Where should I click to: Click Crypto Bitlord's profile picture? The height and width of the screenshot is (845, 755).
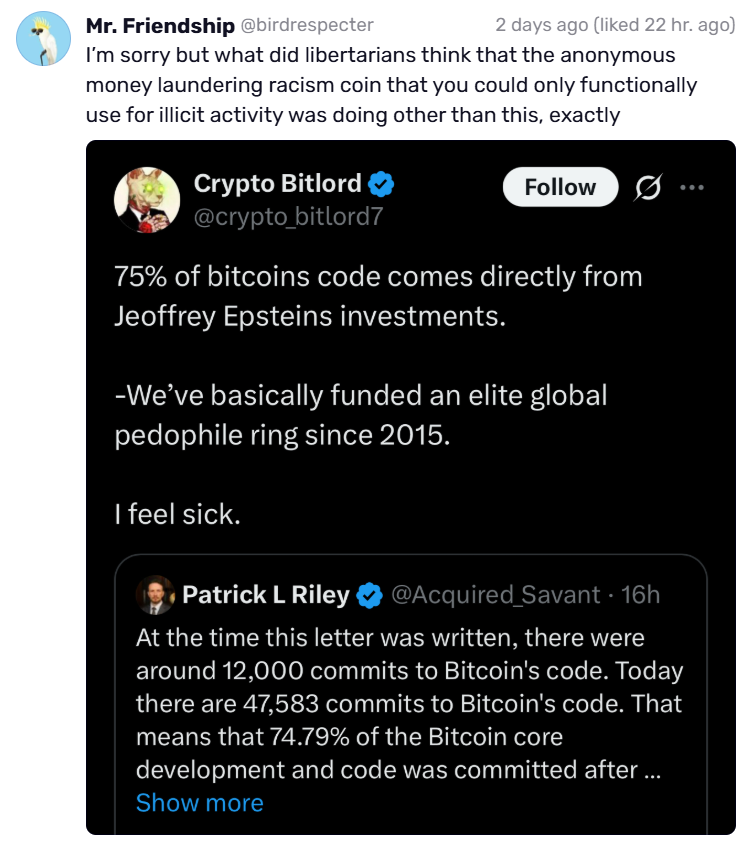(x=147, y=200)
